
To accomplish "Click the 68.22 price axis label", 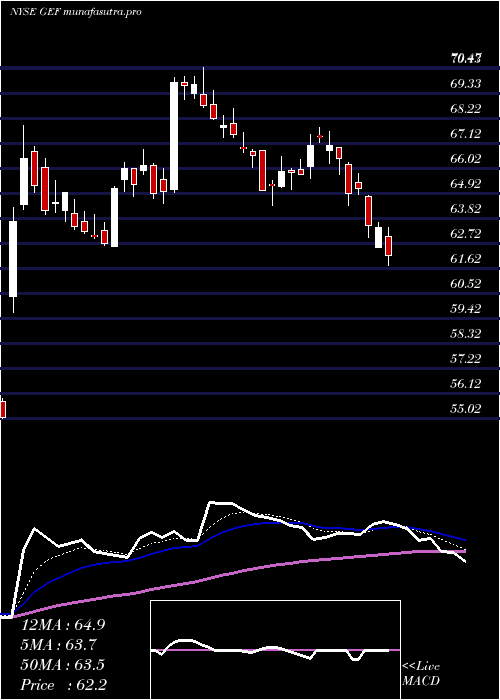I will coord(466,108).
